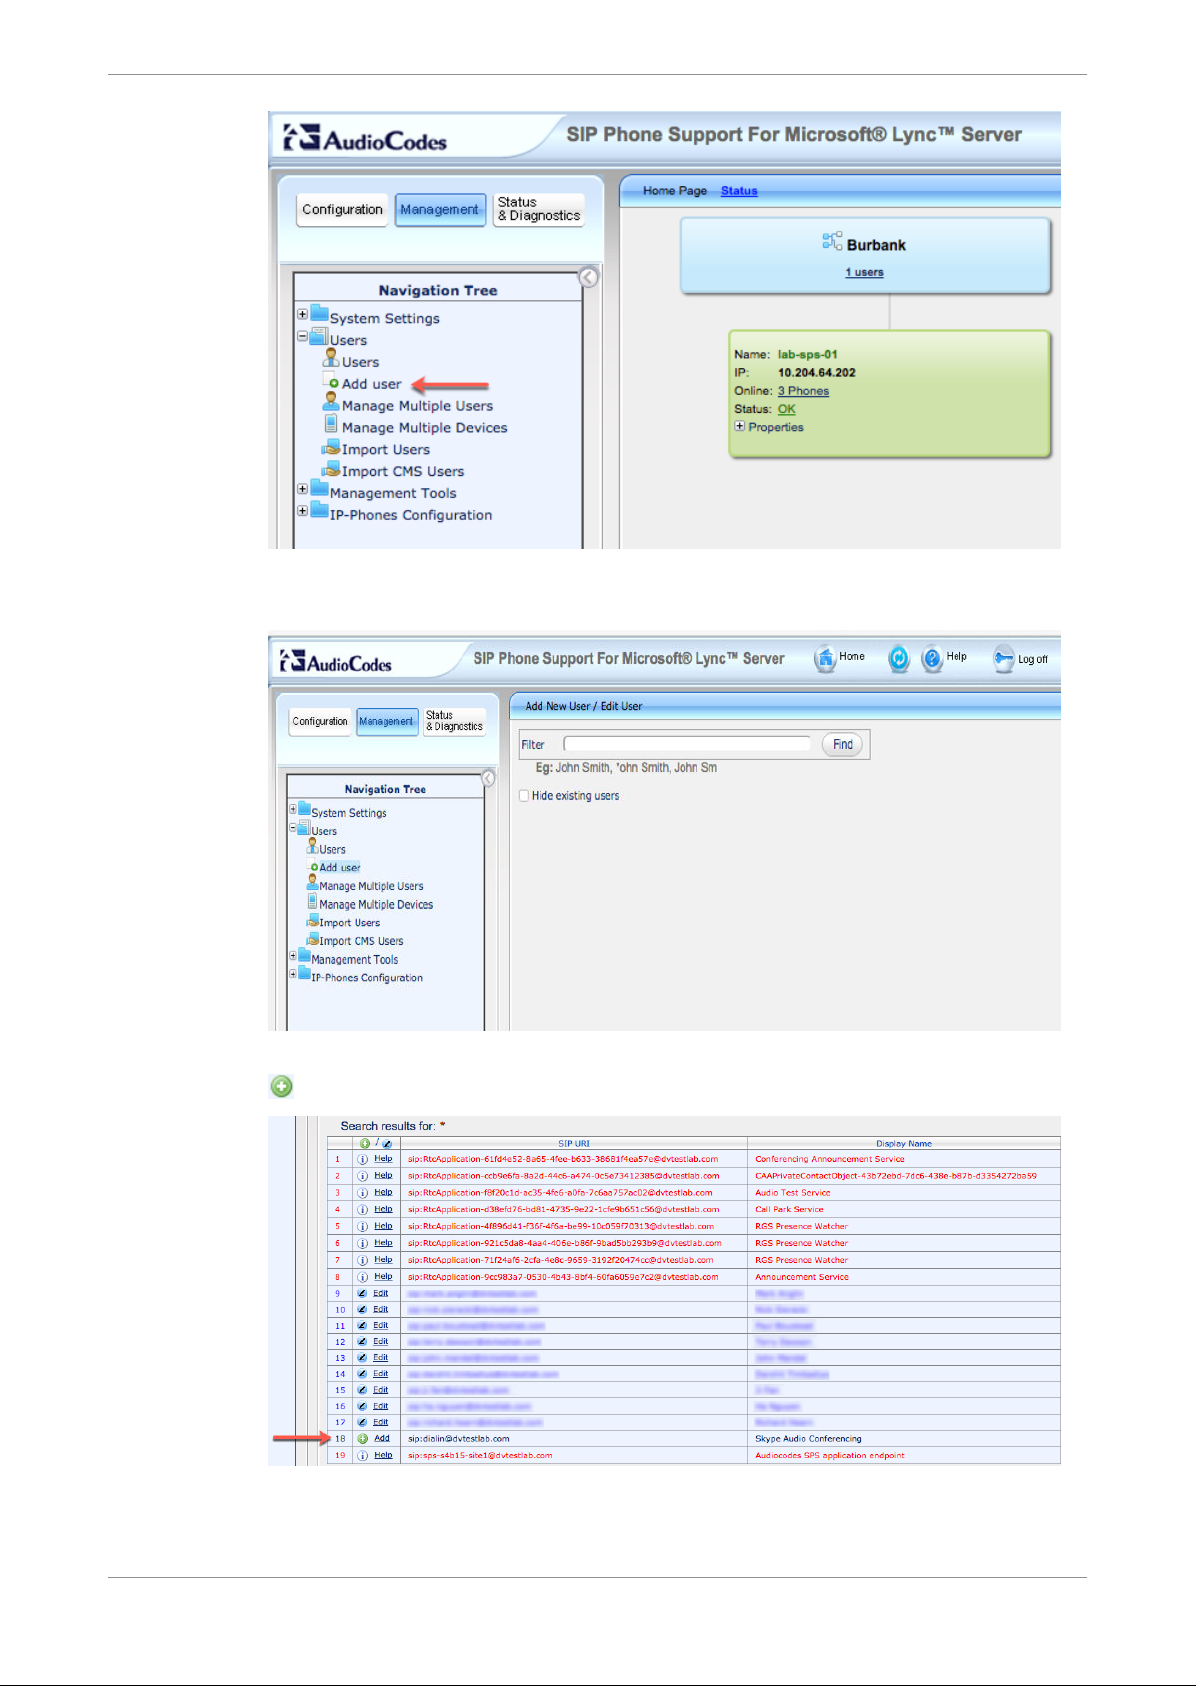Click the info icon in row 4 Call Park Service
This screenshot has width=1196, height=1686.
(x=363, y=1209)
